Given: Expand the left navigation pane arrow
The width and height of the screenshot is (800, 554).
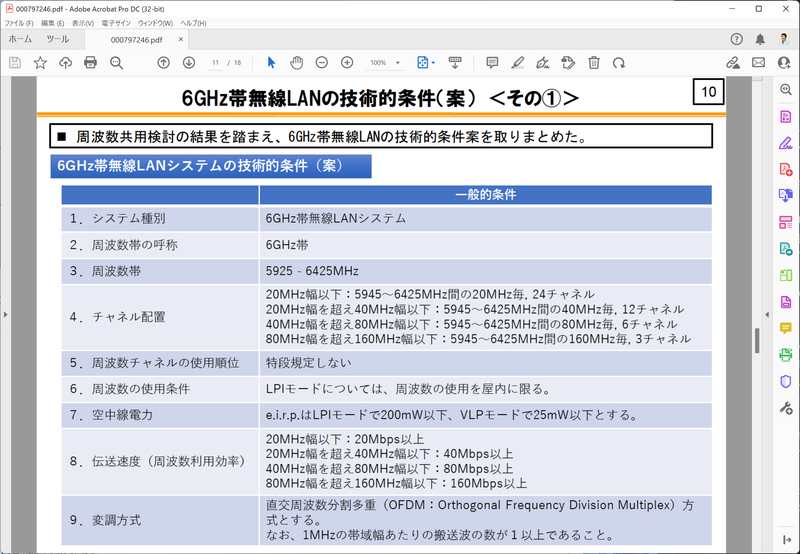Looking at the screenshot, I should point(5,315).
